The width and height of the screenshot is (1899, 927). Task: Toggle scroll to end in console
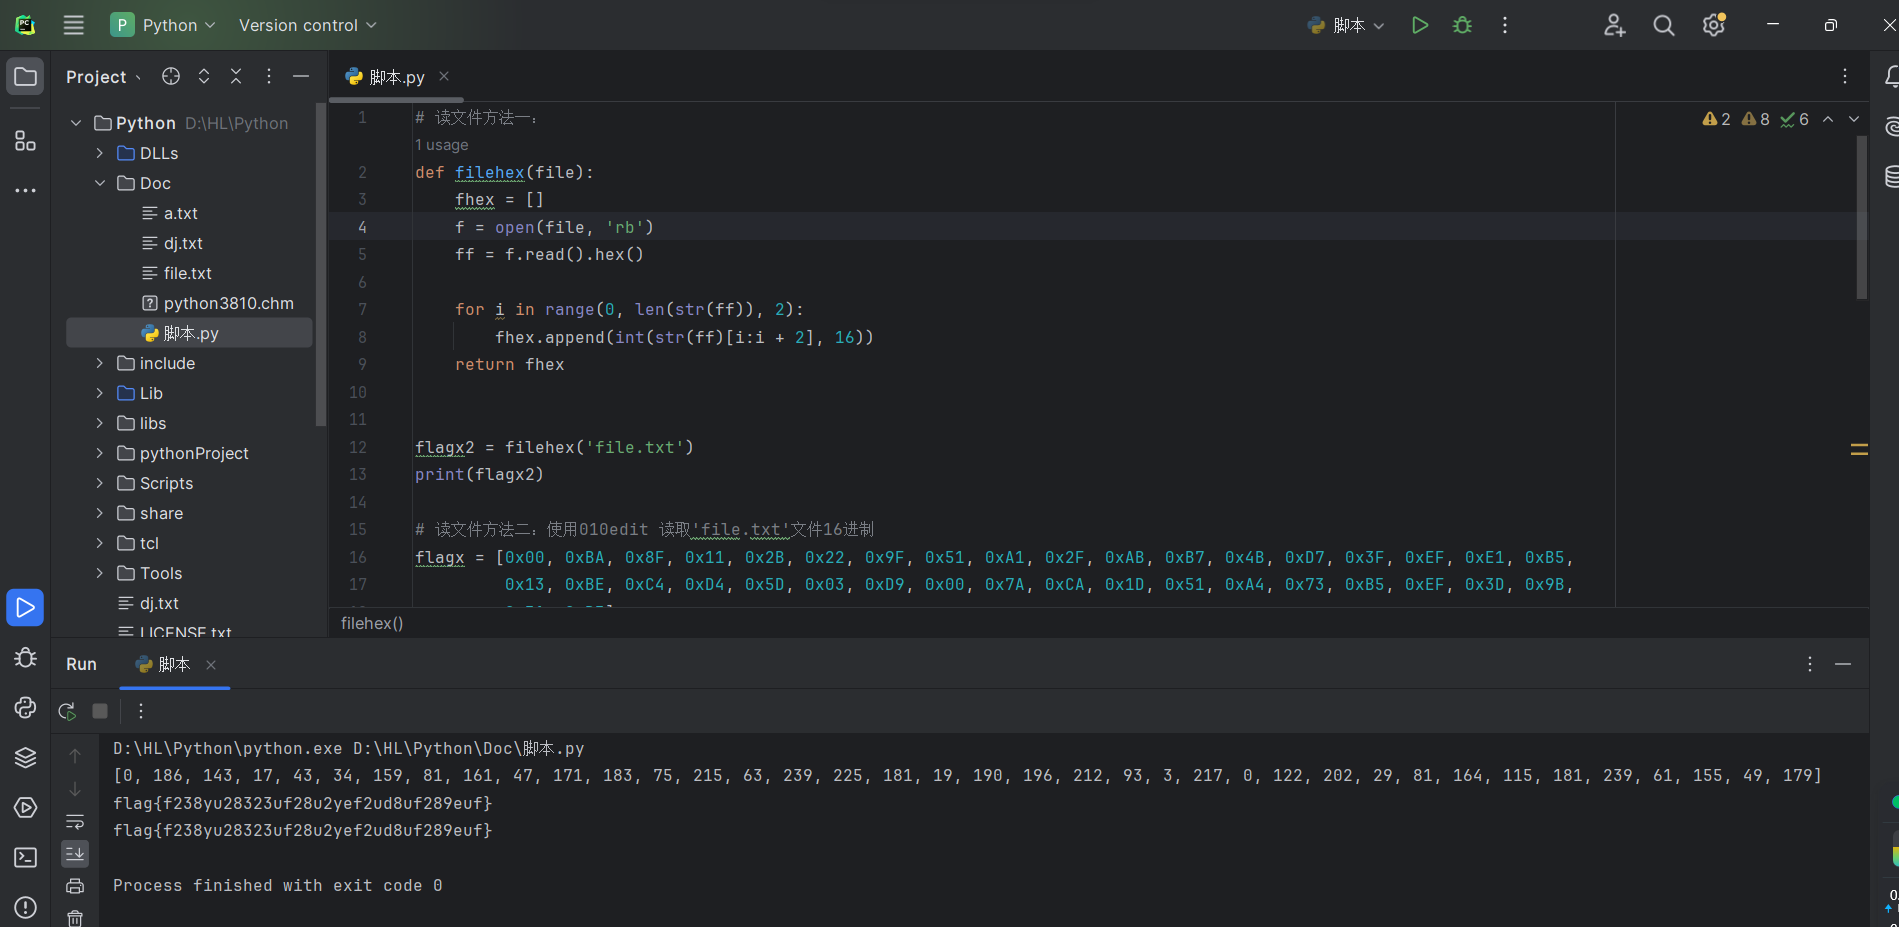point(75,853)
